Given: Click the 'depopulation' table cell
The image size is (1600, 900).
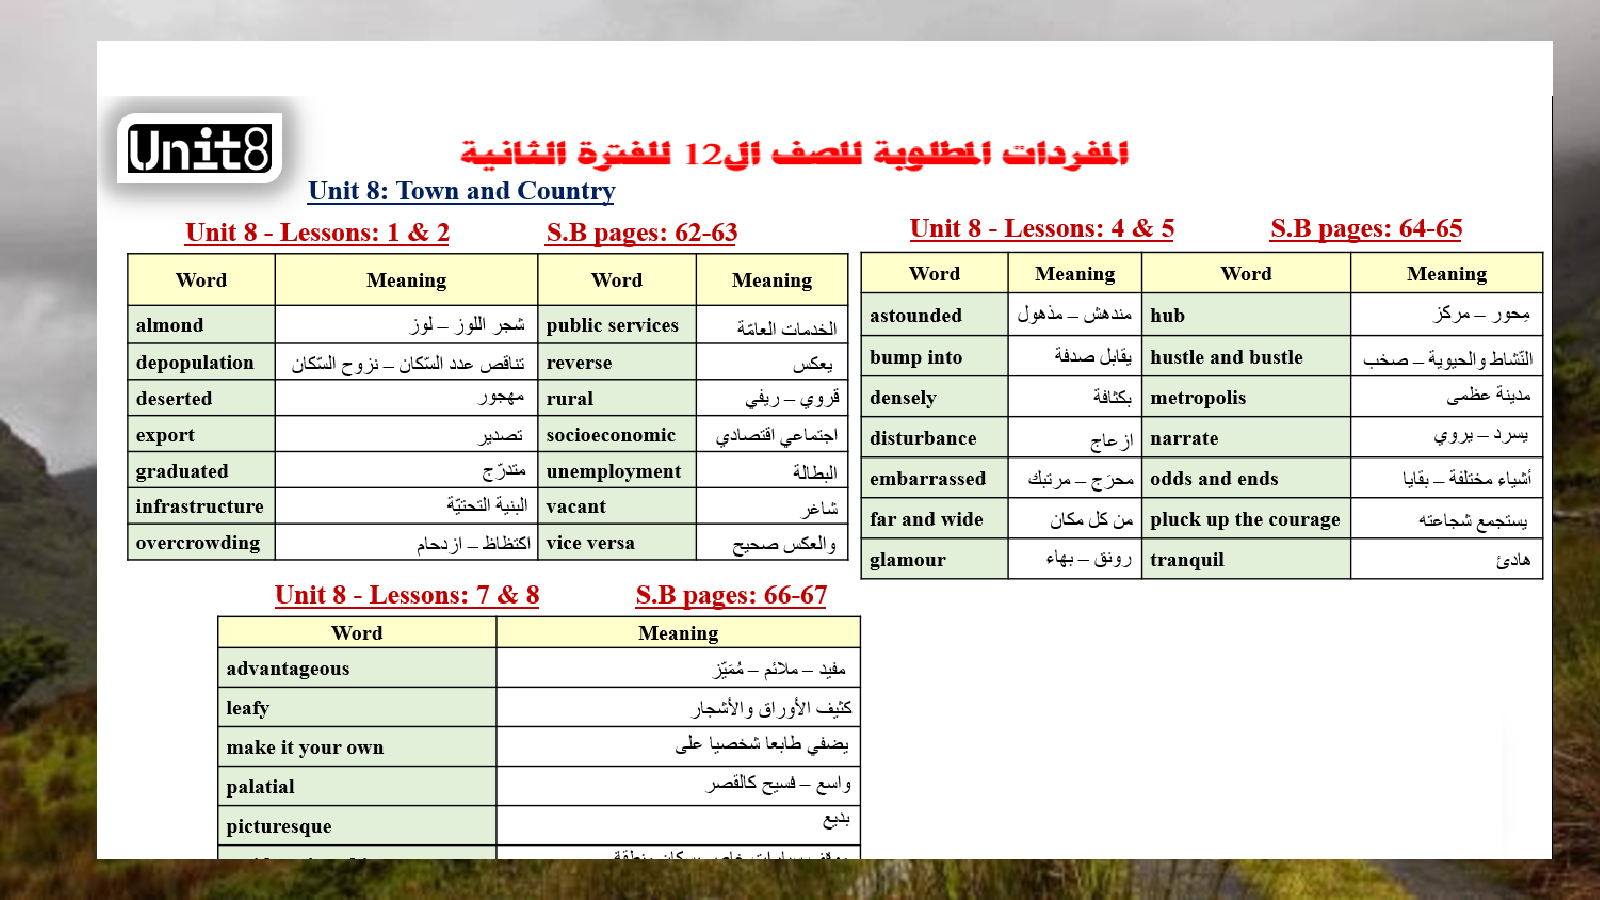Looking at the screenshot, I should 201,362.
